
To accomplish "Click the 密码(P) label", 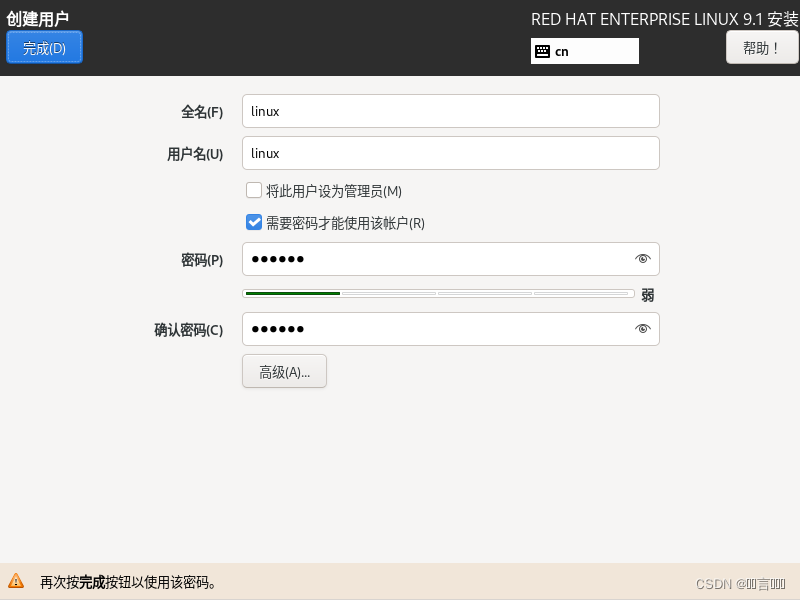I will pyautogui.click(x=202, y=260).
